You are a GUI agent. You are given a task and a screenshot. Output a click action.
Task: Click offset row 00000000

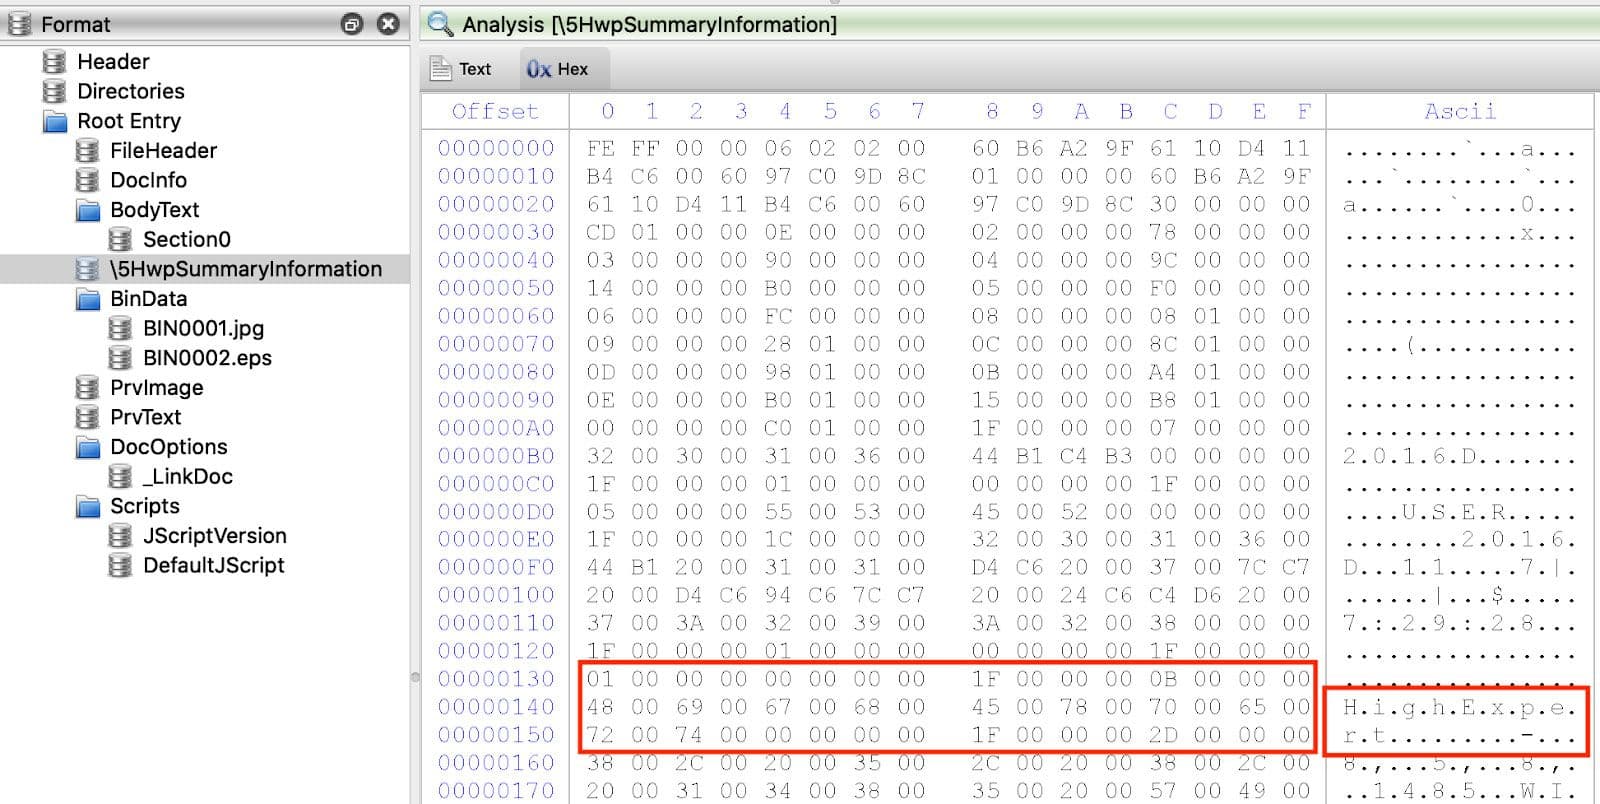[496, 148]
